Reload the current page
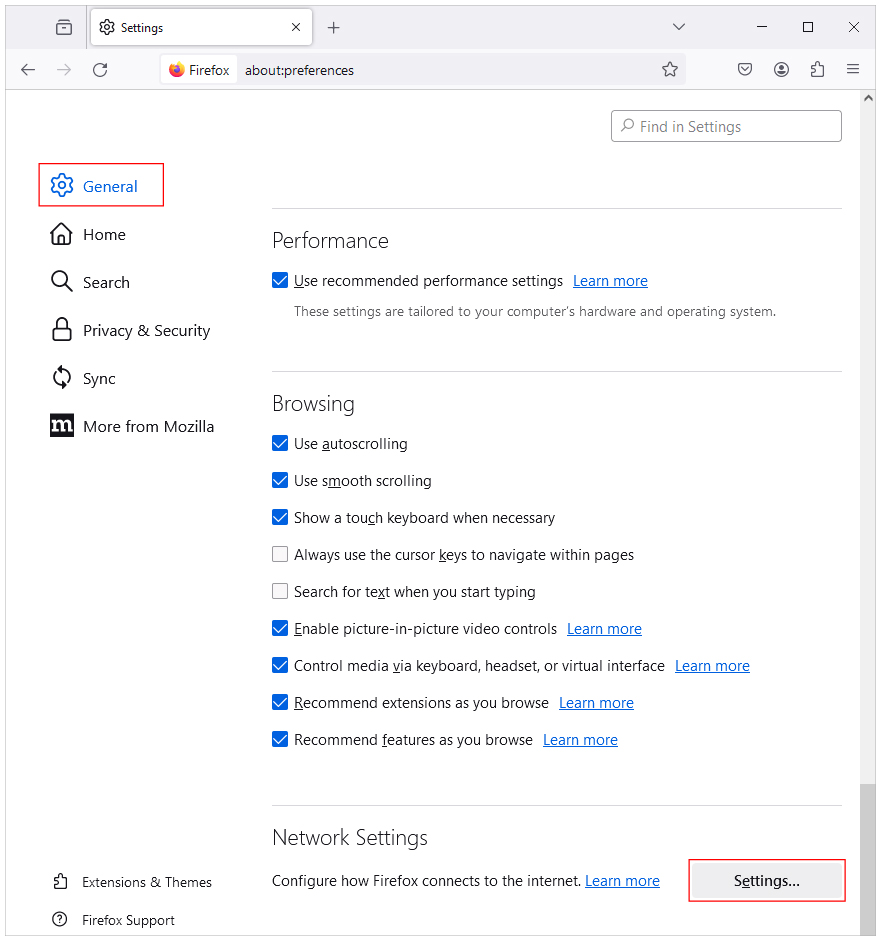Viewport: 881px width, 941px height. click(x=99, y=69)
